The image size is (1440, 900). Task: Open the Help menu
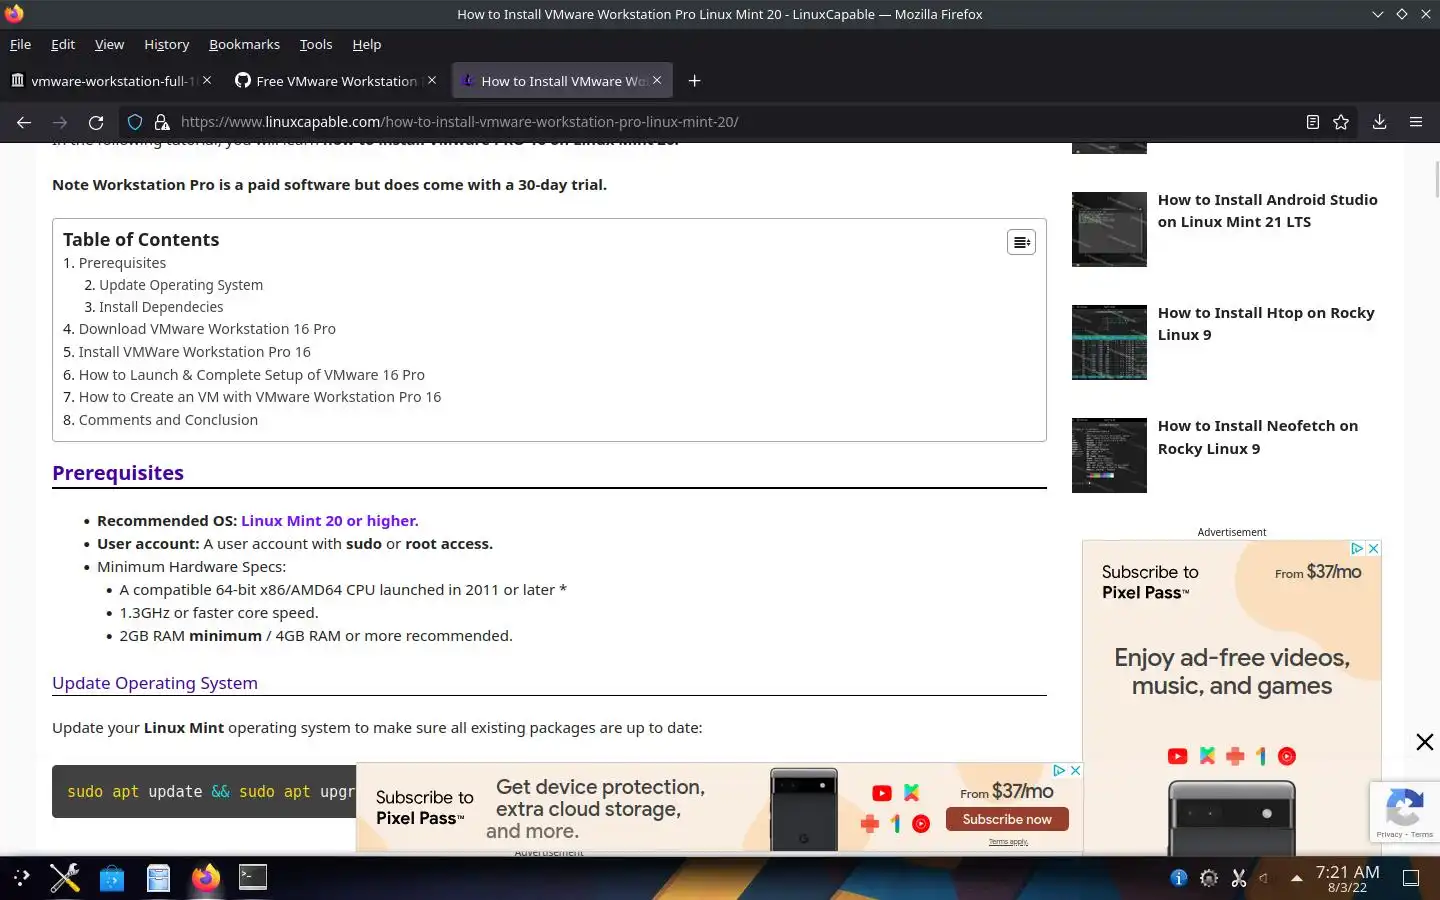click(x=367, y=44)
